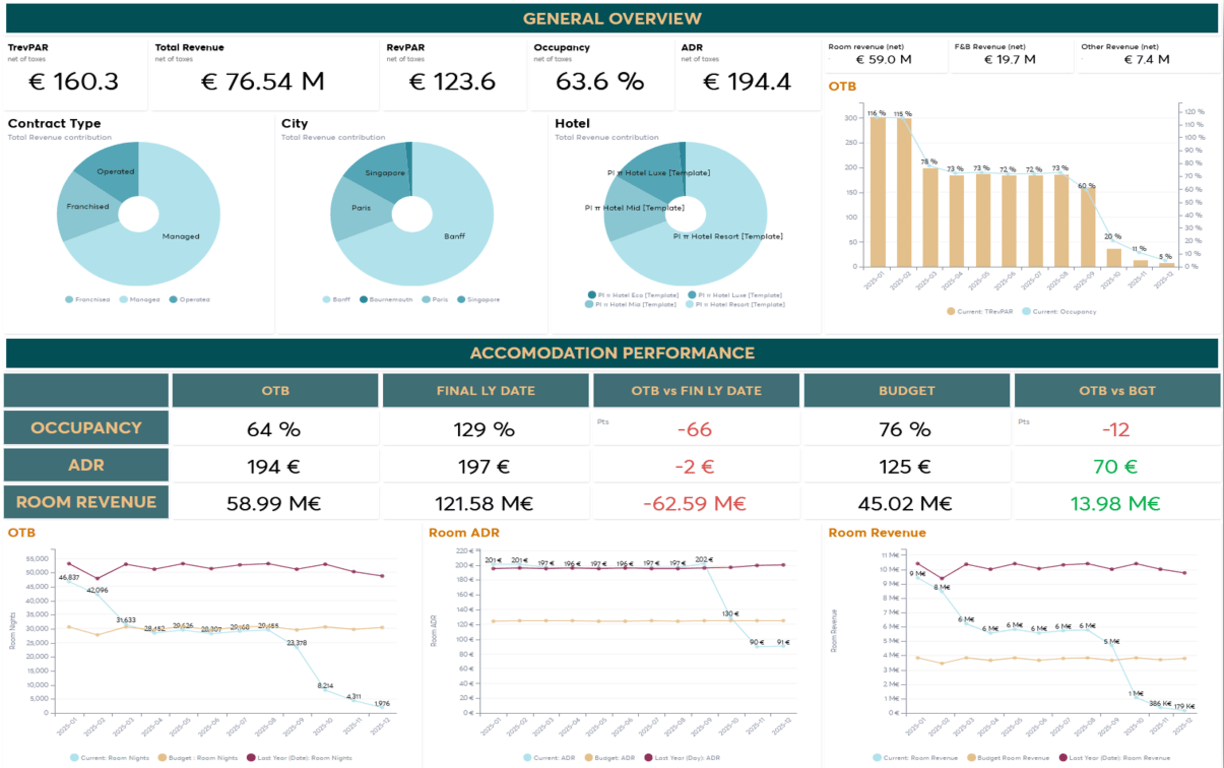The width and height of the screenshot is (1224, 768).
Task: Collapse the GENERAL OVERVIEW section header
Action: (x=611, y=17)
